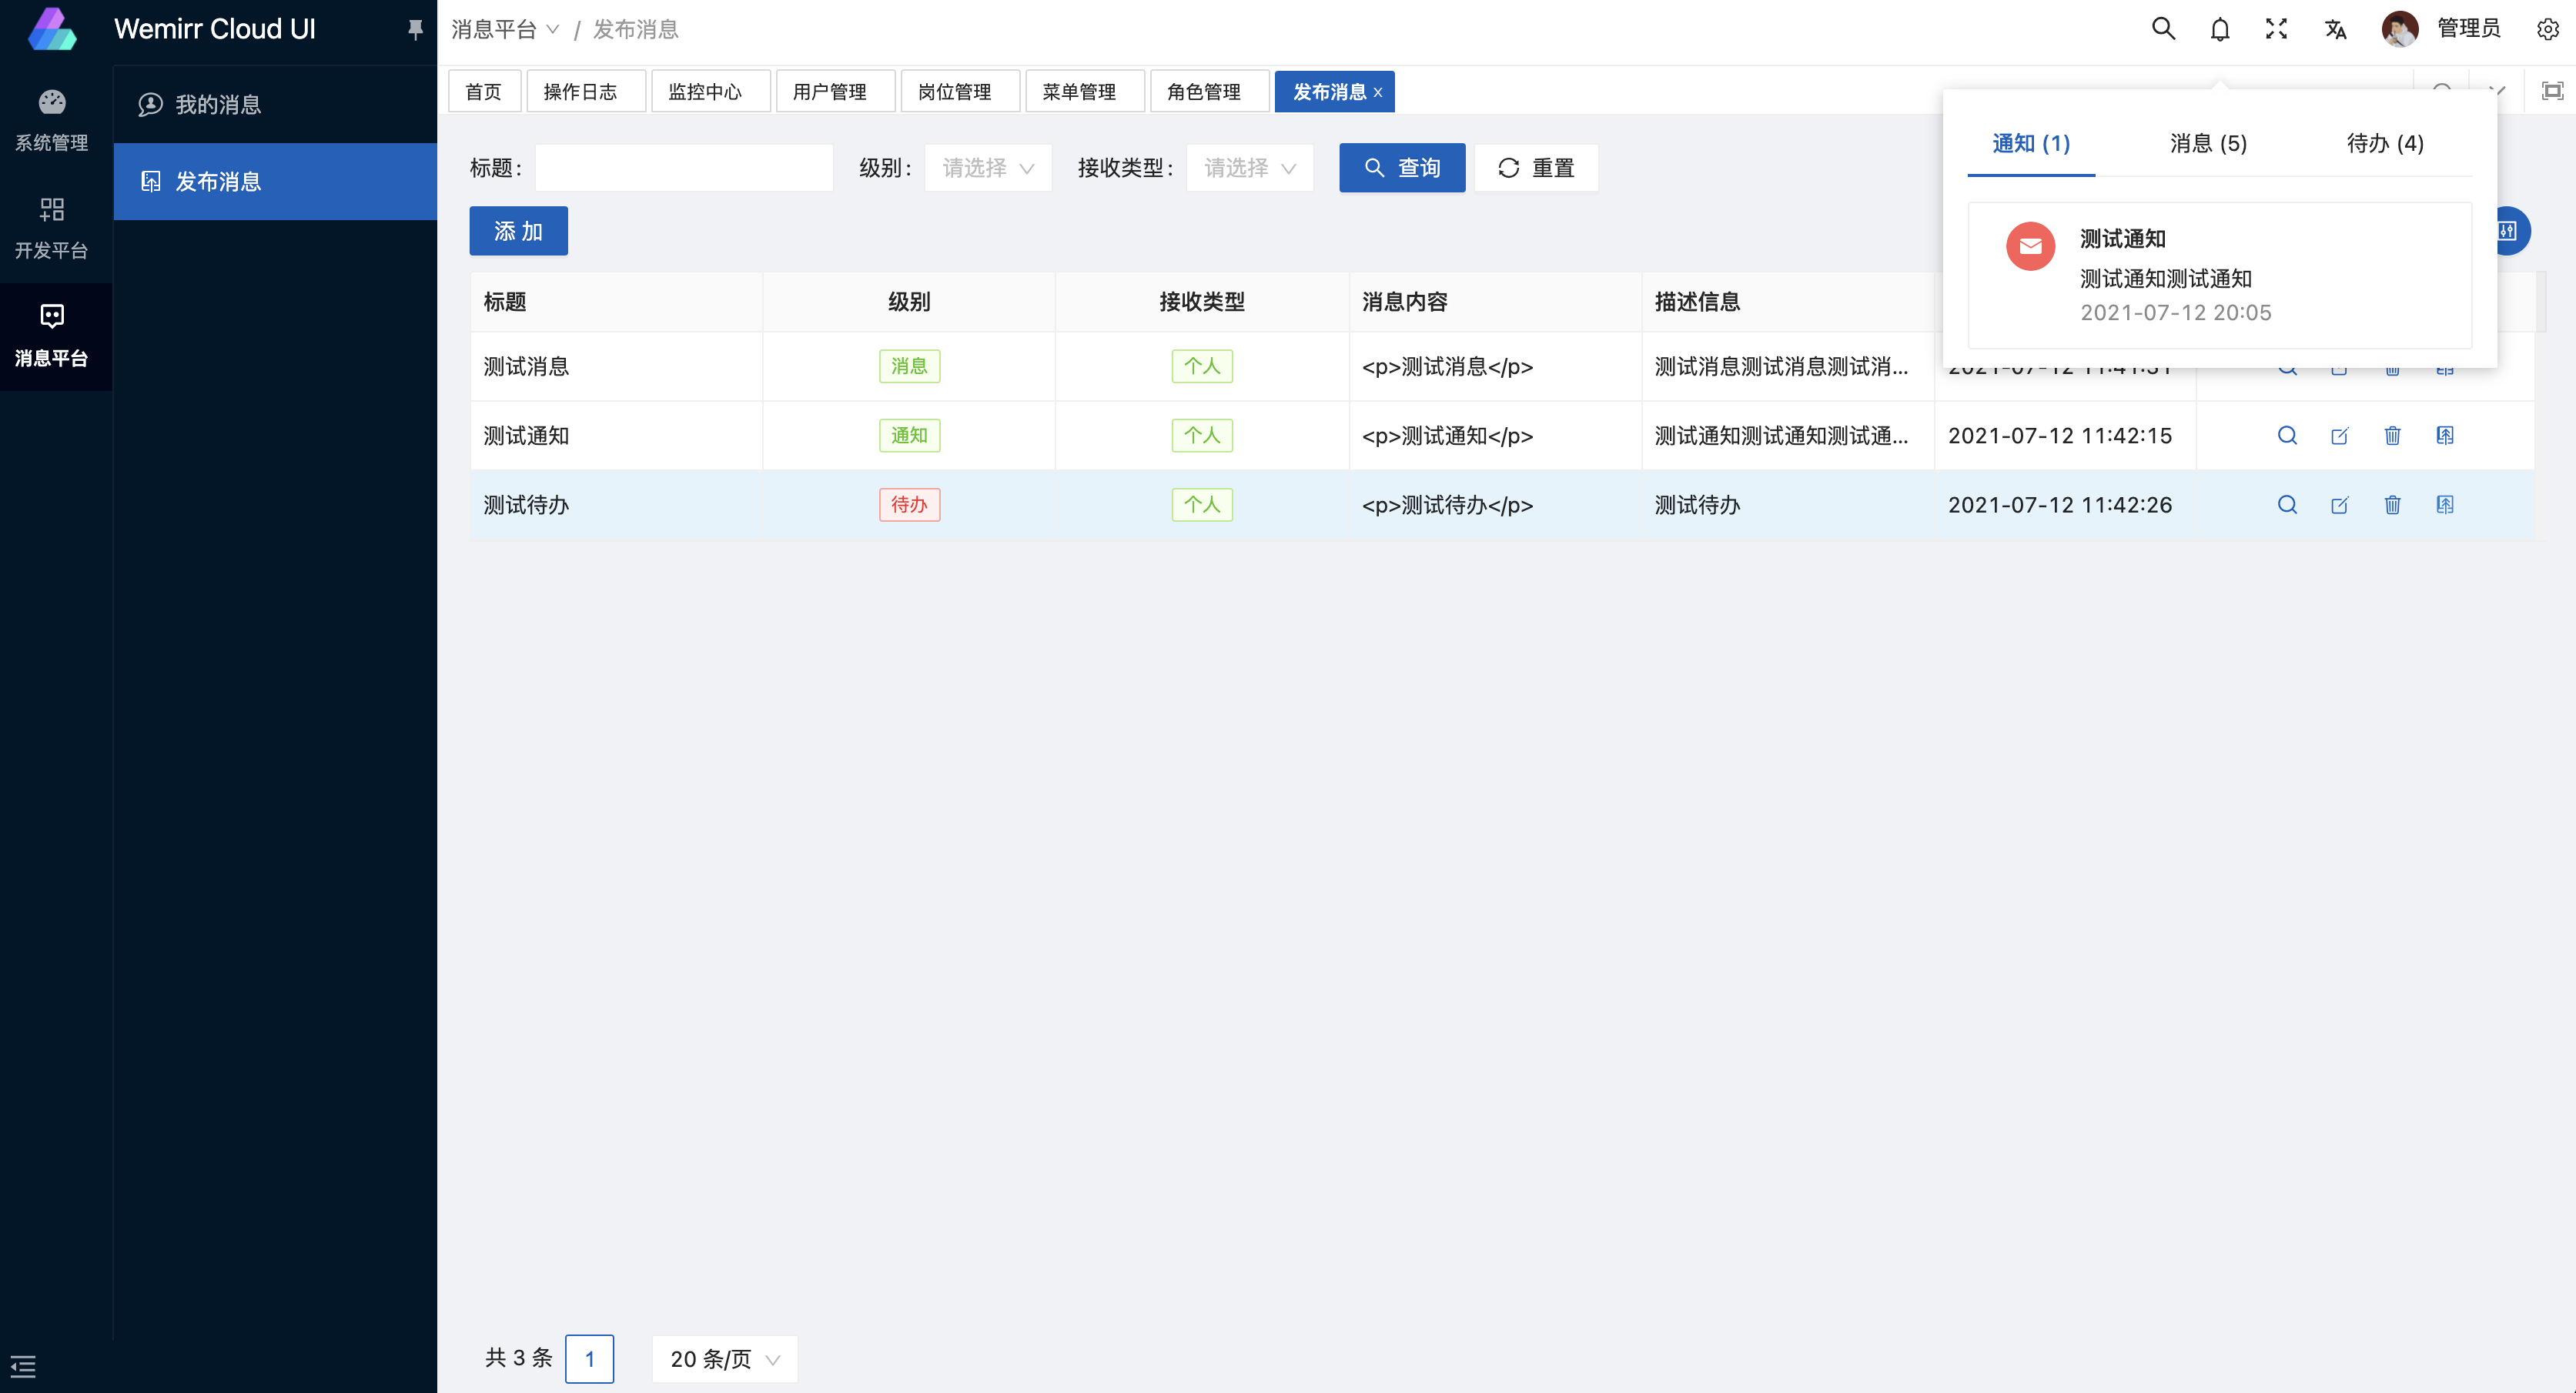Click view magnifier icon for 测试待办 row
This screenshot has width=2576, height=1393.
click(x=2287, y=505)
